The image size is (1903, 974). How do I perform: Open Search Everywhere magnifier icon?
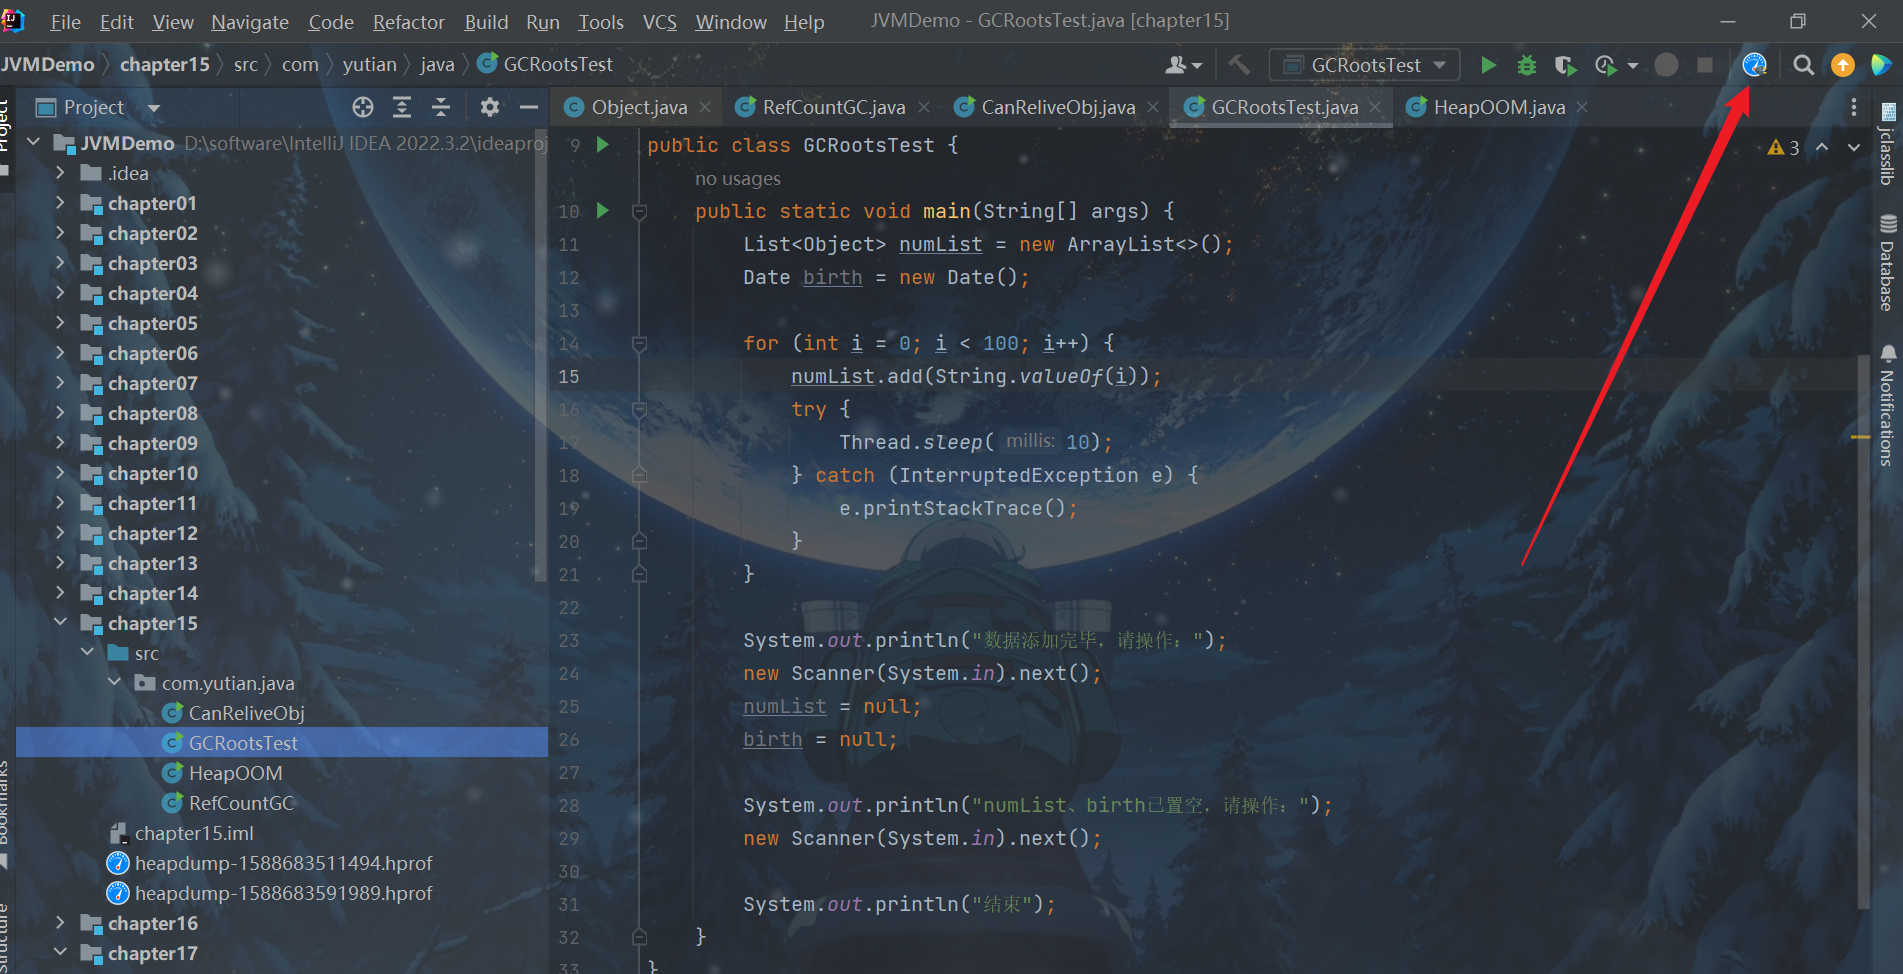1803,65
